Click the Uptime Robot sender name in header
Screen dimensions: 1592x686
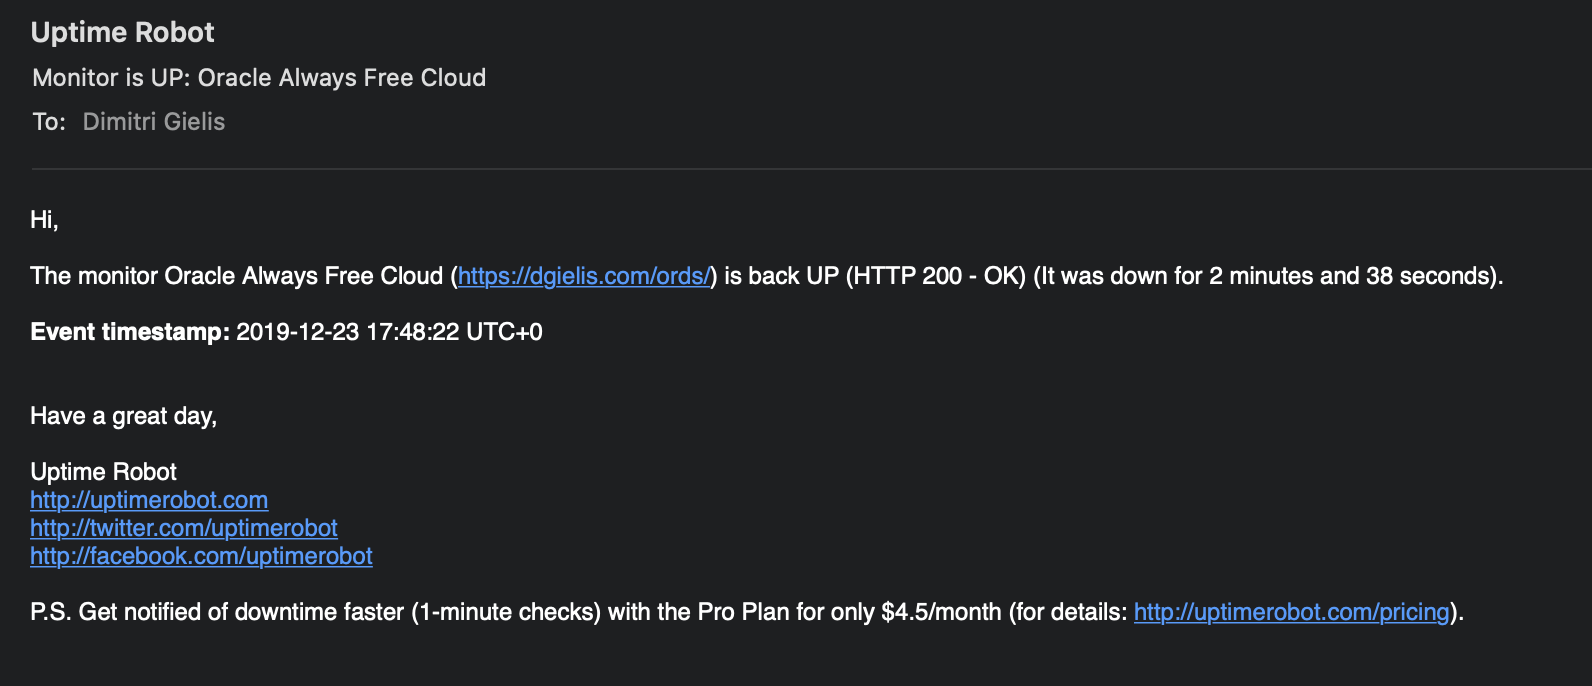click(x=122, y=32)
